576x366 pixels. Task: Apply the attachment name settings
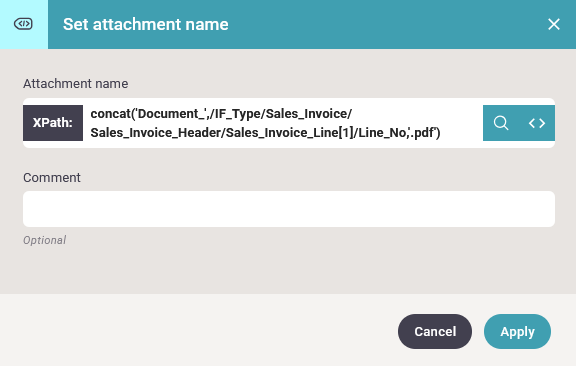point(517,331)
